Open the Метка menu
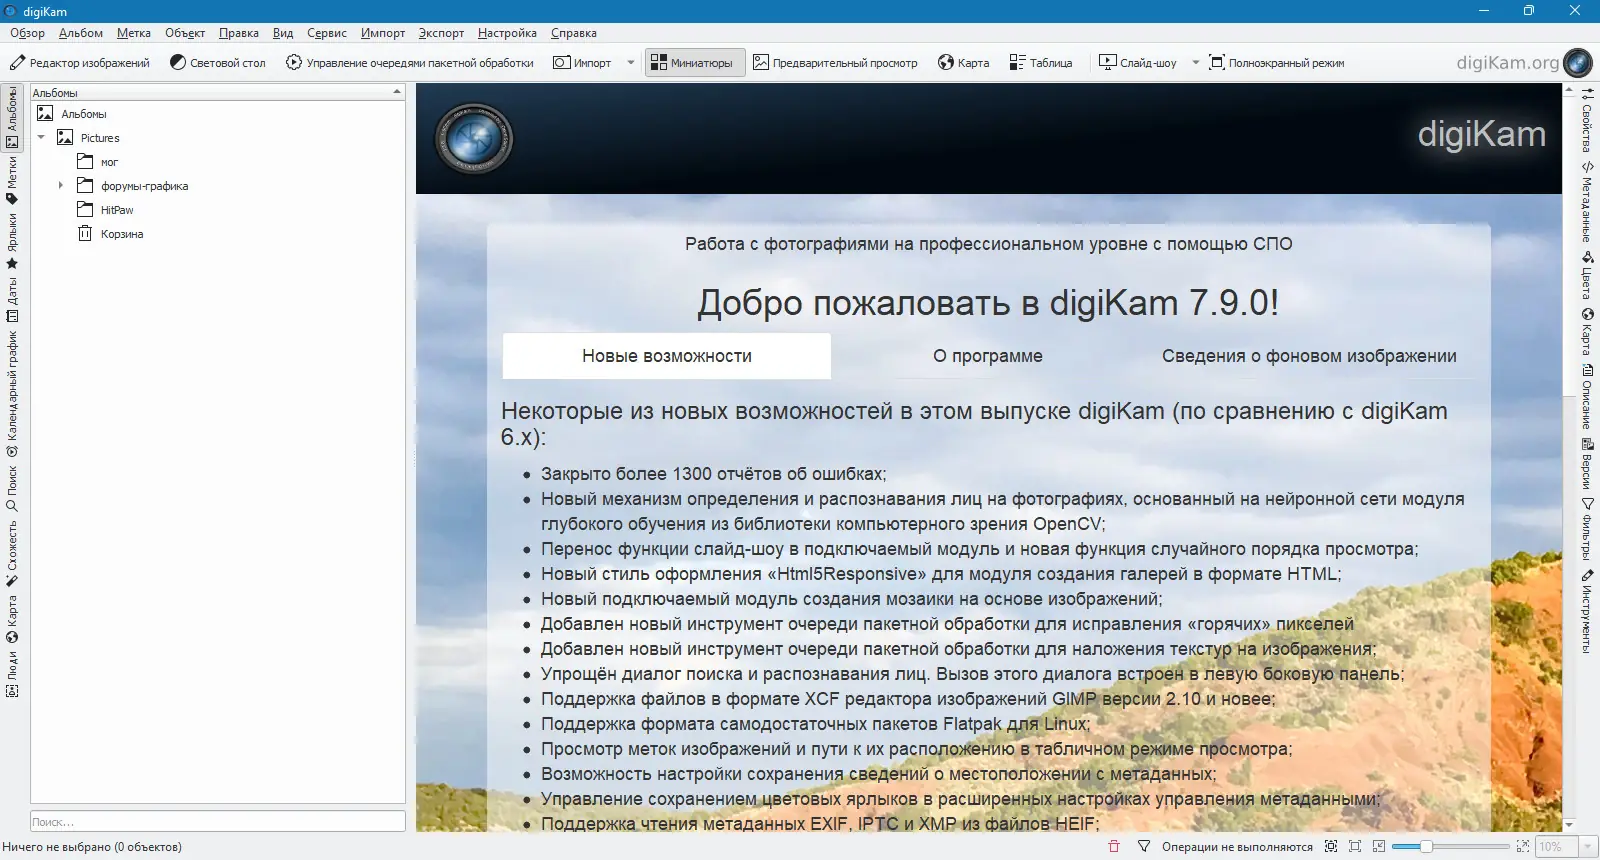This screenshot has height=860, width=1600. coord(134,33)
